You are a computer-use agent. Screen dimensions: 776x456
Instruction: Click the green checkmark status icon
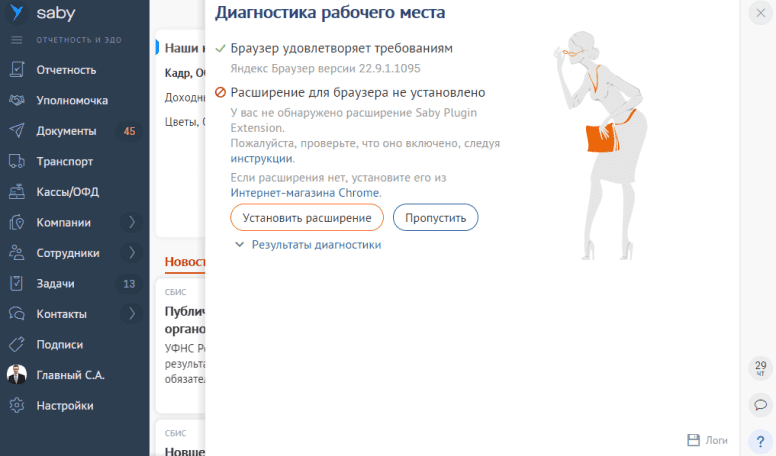220,49
